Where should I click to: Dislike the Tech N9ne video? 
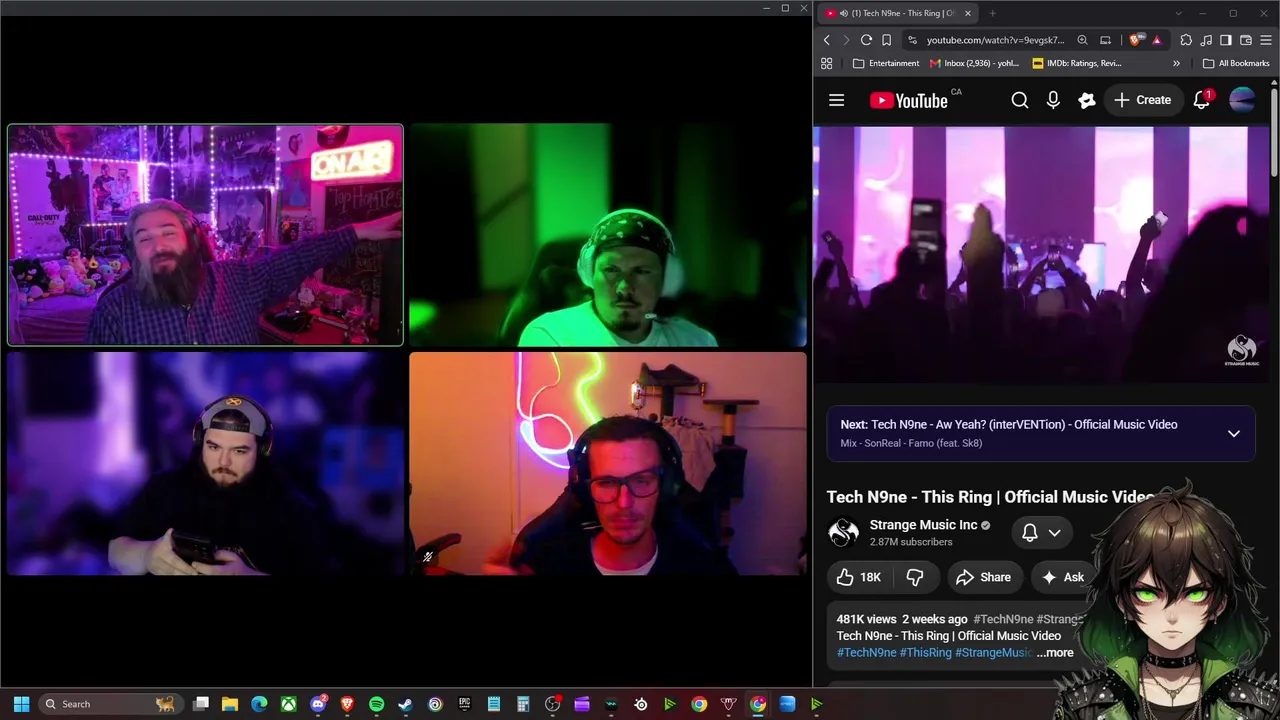pos(915,577)
